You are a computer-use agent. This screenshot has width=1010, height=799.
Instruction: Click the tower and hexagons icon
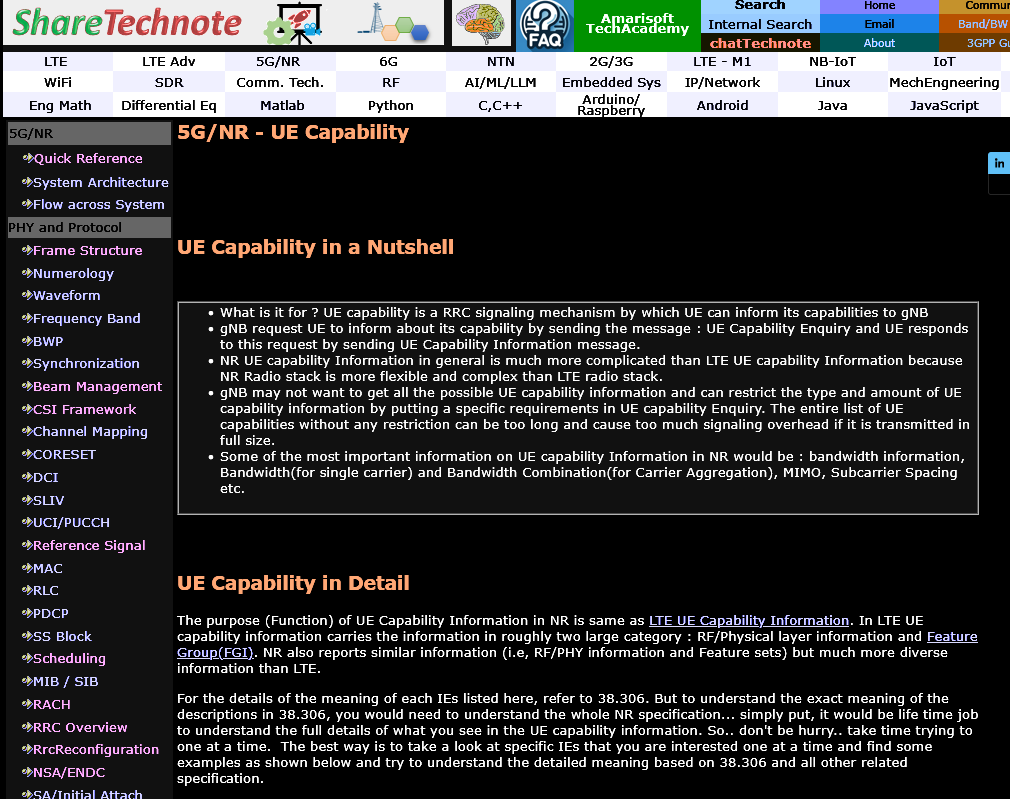(x=392, y=23)
